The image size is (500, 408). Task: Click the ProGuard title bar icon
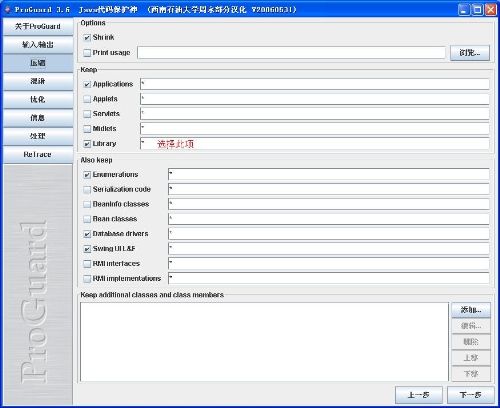[x=7, y=9]
